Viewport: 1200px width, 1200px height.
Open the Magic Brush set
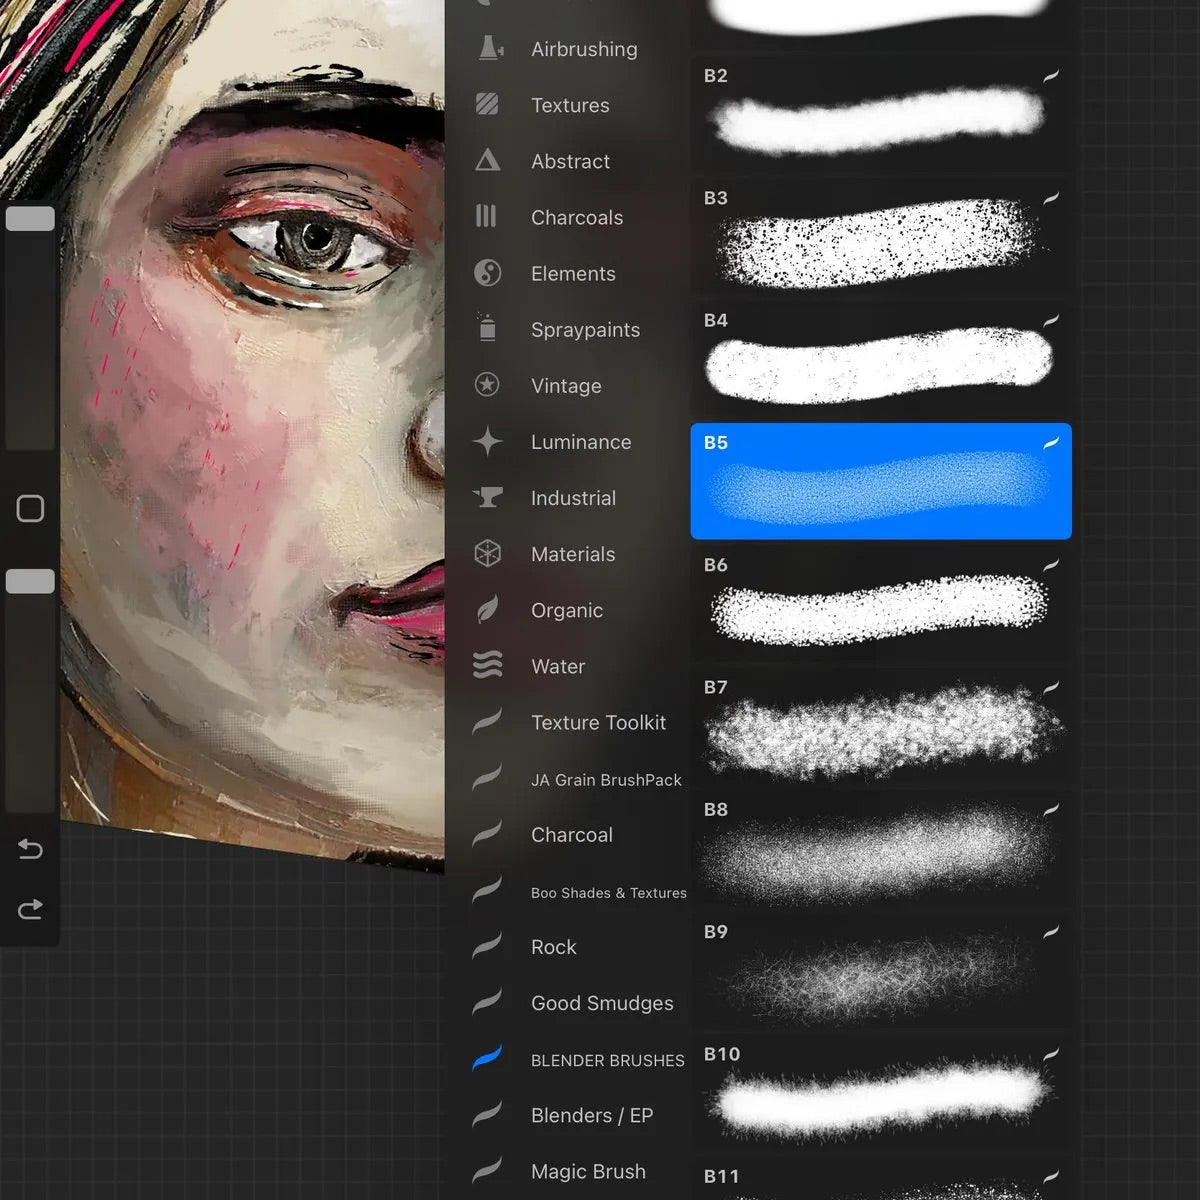588,1171
